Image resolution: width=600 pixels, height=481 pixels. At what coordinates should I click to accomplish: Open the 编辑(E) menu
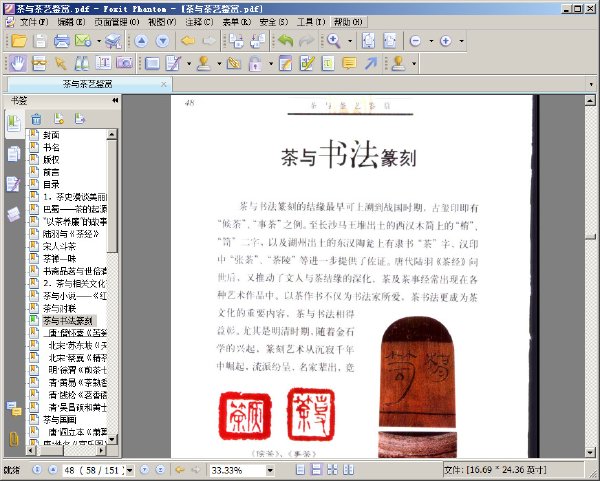tap(71, 22)
